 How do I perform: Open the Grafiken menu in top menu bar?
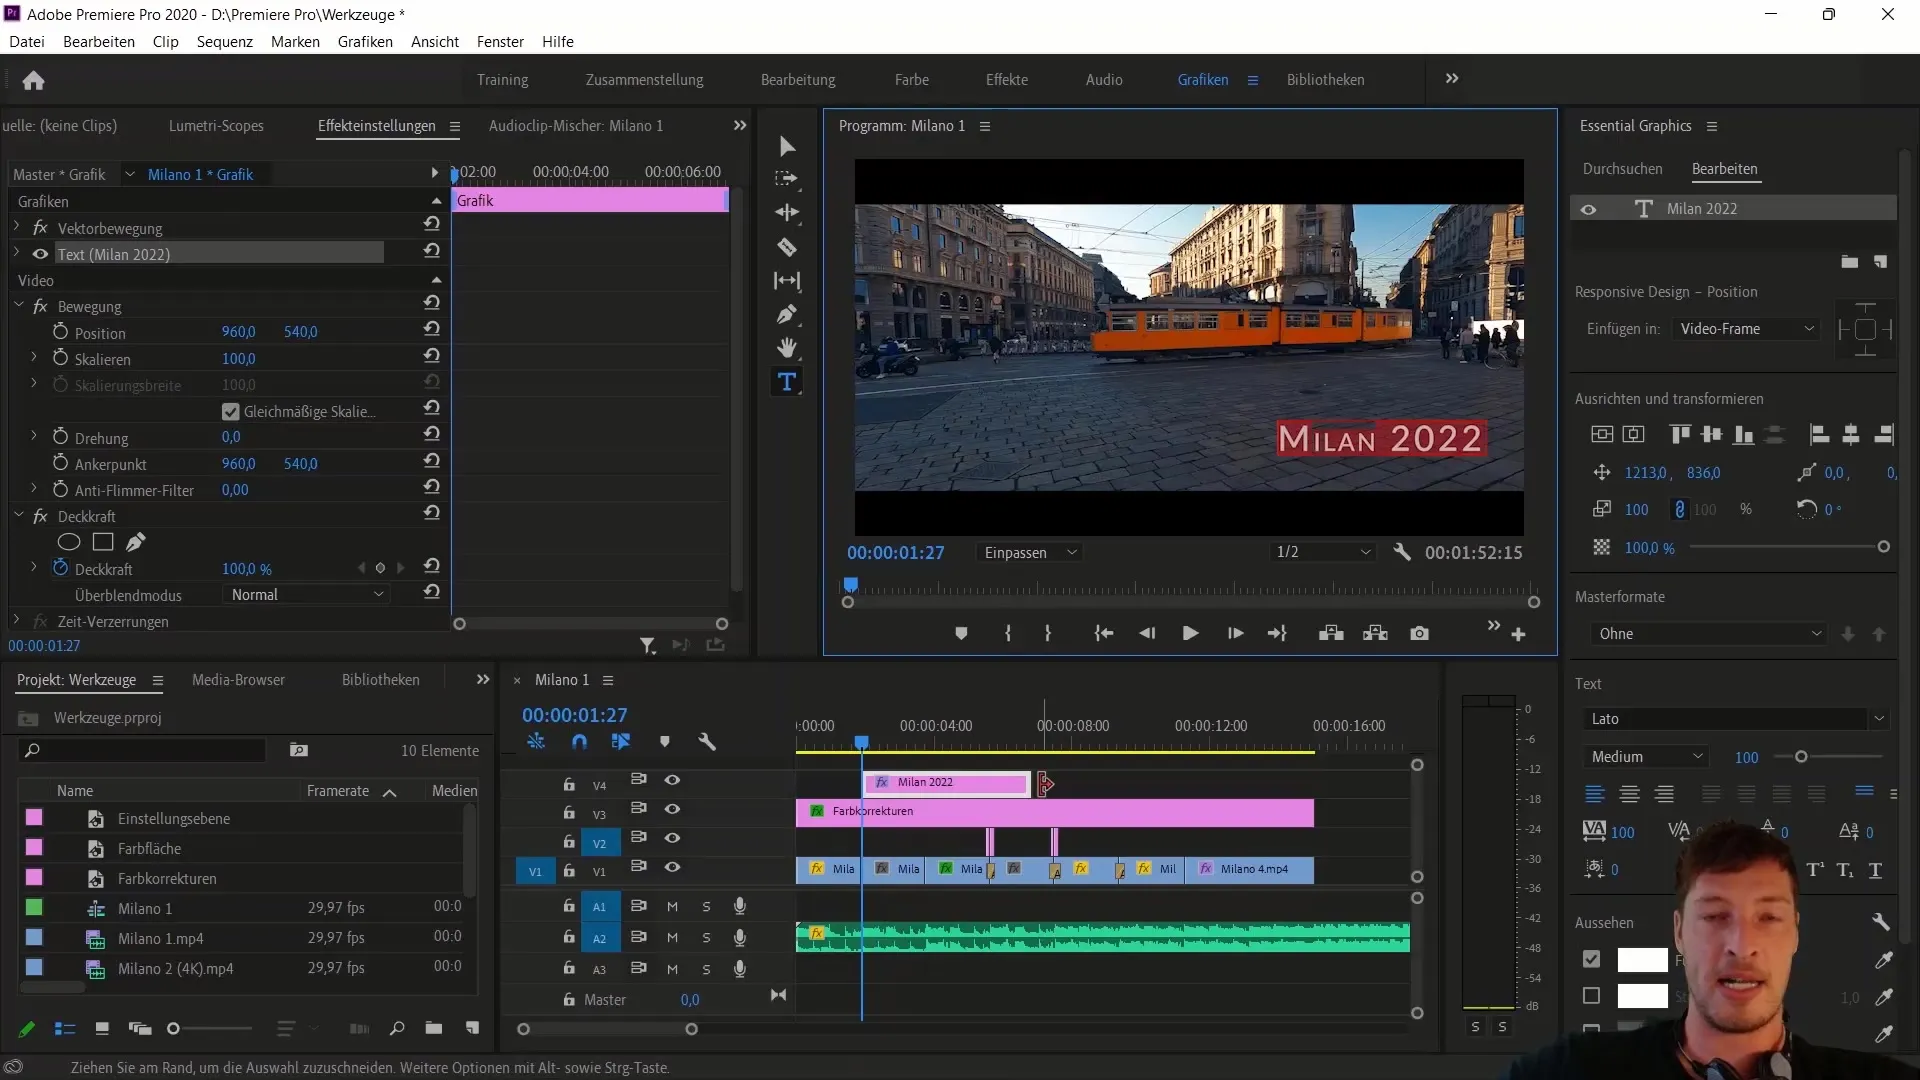[365, 41]
